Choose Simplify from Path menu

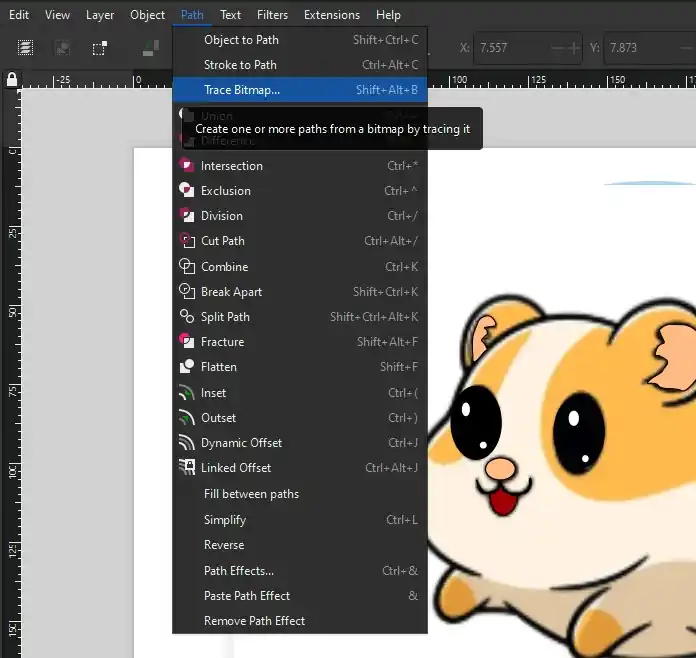(x=300, y=519)
